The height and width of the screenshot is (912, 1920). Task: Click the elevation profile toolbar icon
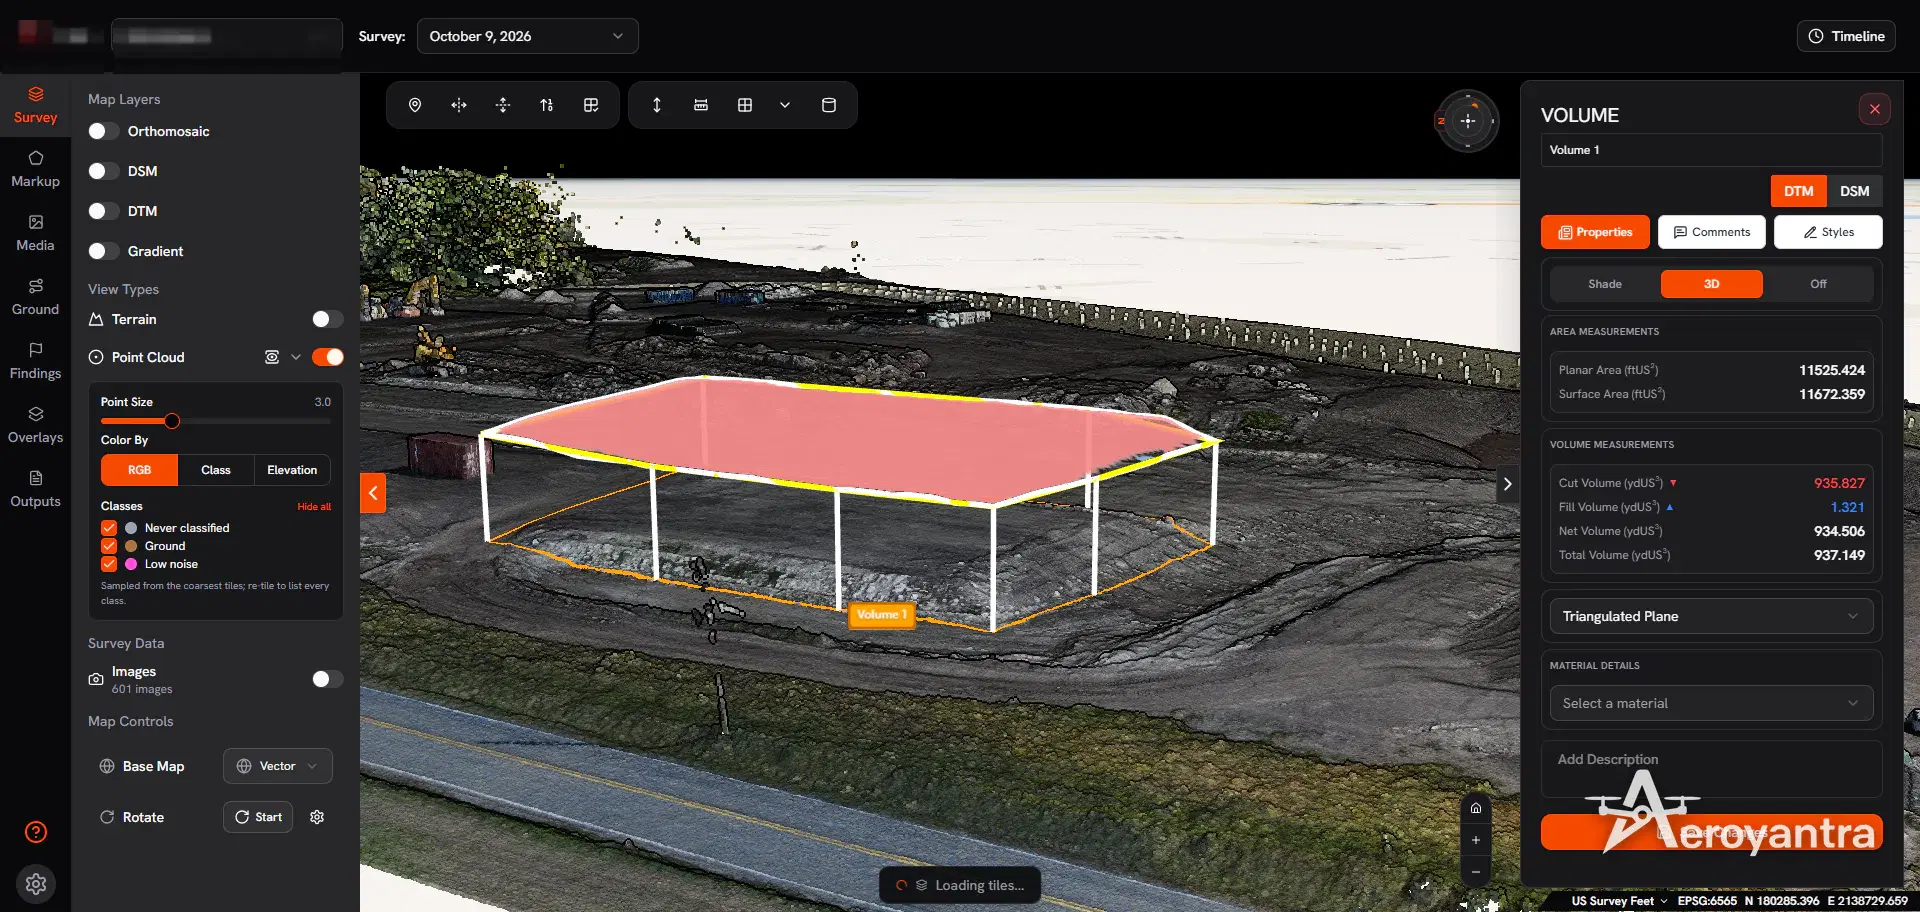tap(547, 105)
